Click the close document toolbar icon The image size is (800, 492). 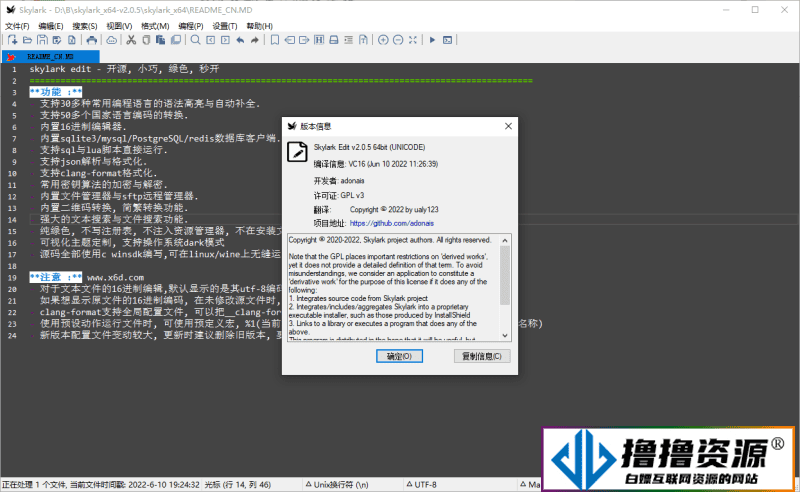coord(72,40)
